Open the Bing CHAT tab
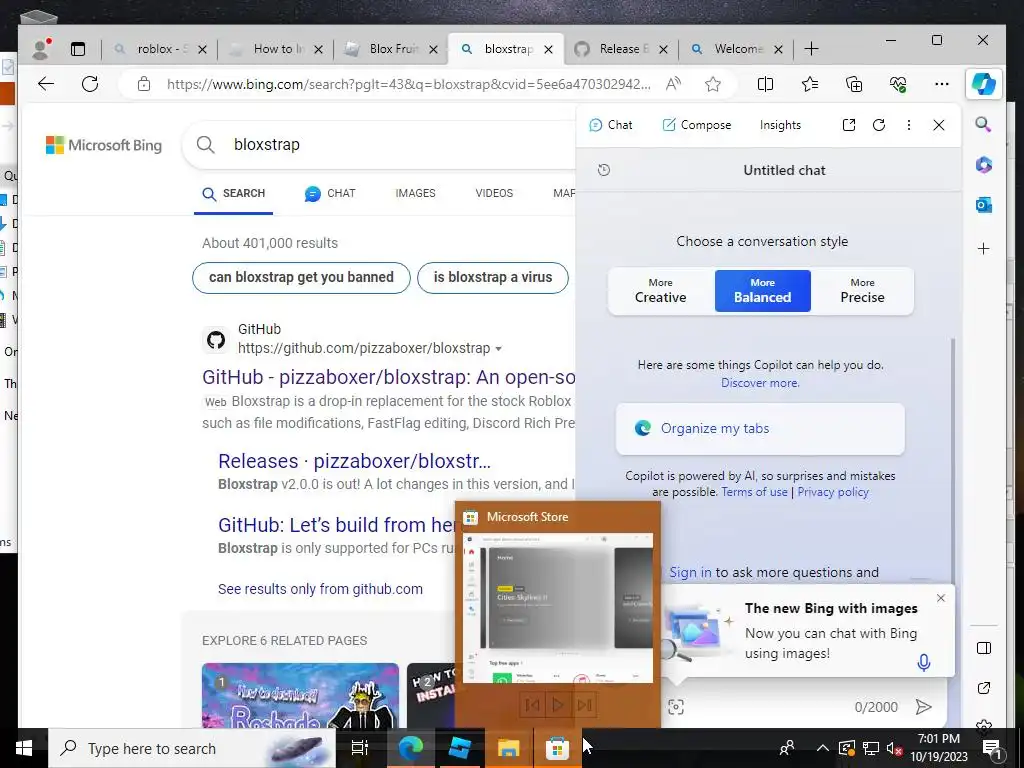Screen dimensions: 1024x768 (330, 193)
